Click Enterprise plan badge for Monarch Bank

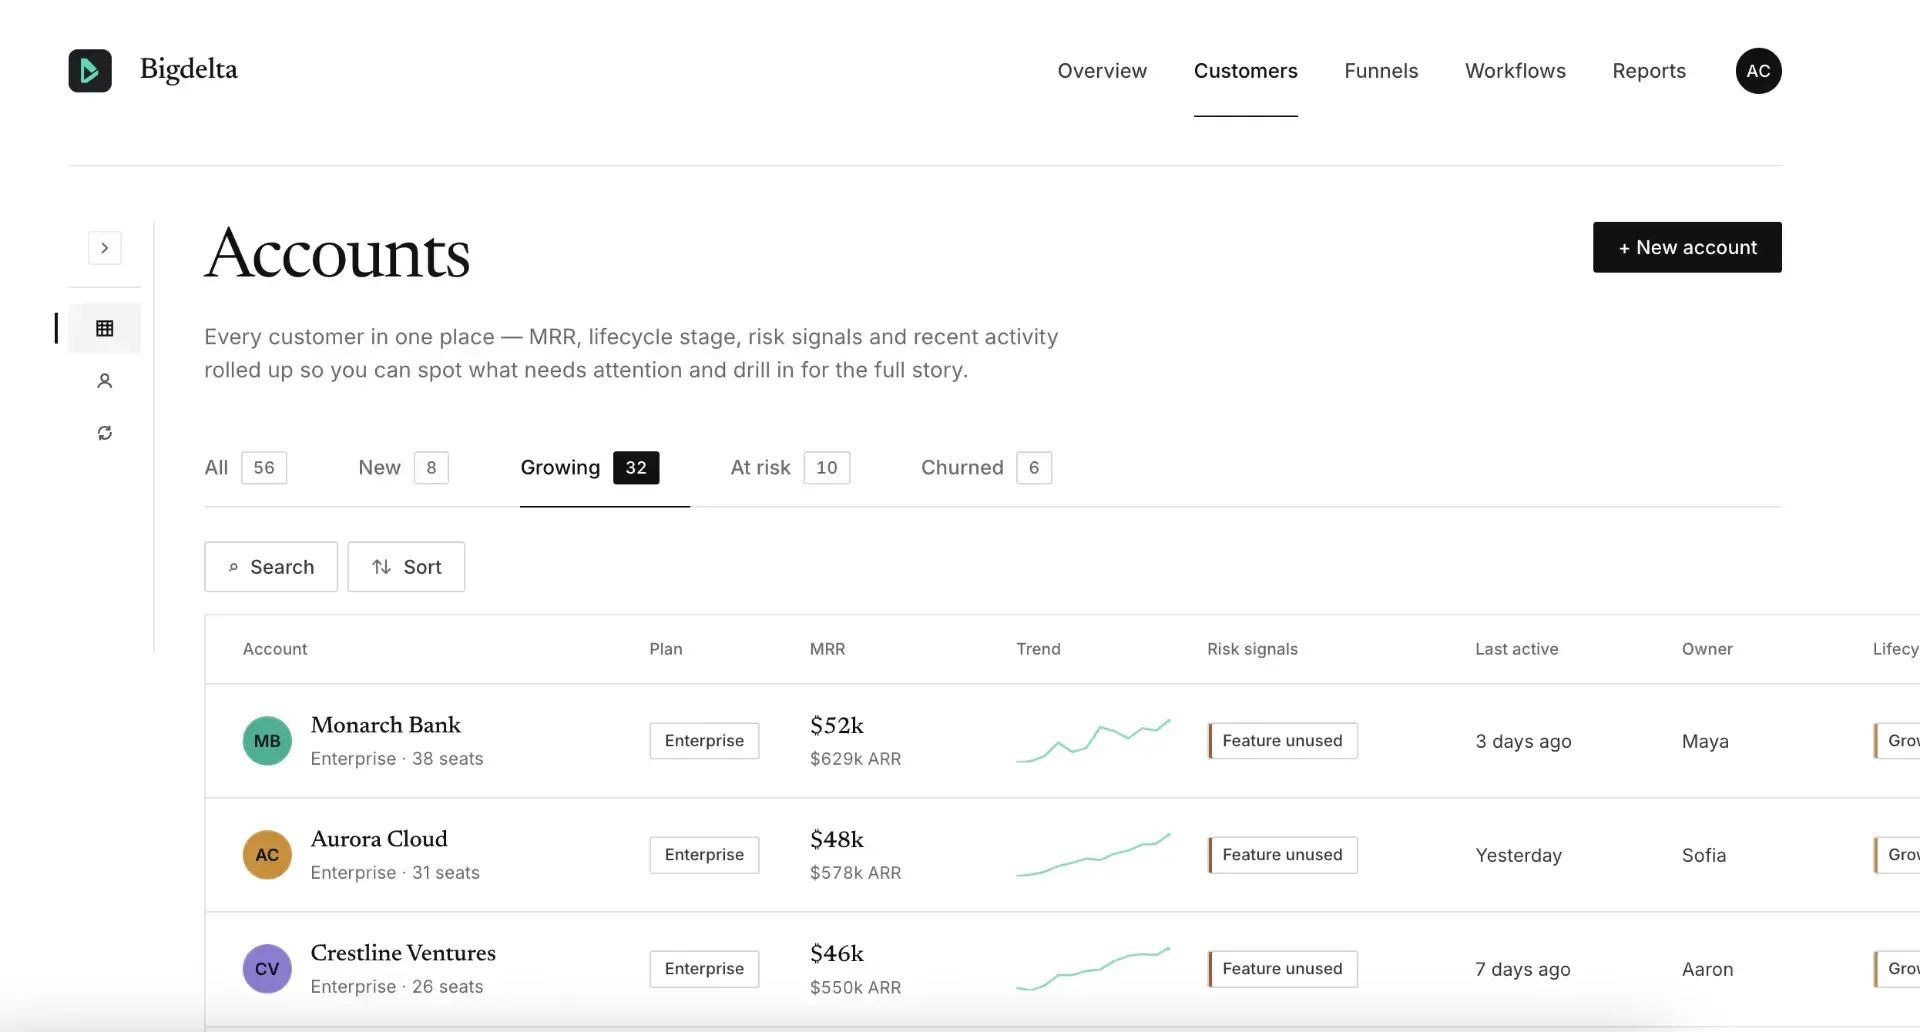704,741
